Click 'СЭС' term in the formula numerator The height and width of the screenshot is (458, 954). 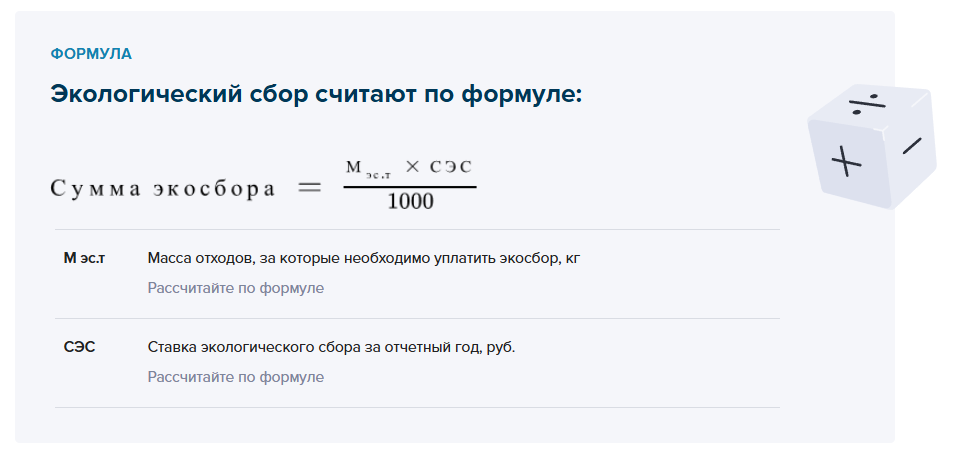pos(450,169)
